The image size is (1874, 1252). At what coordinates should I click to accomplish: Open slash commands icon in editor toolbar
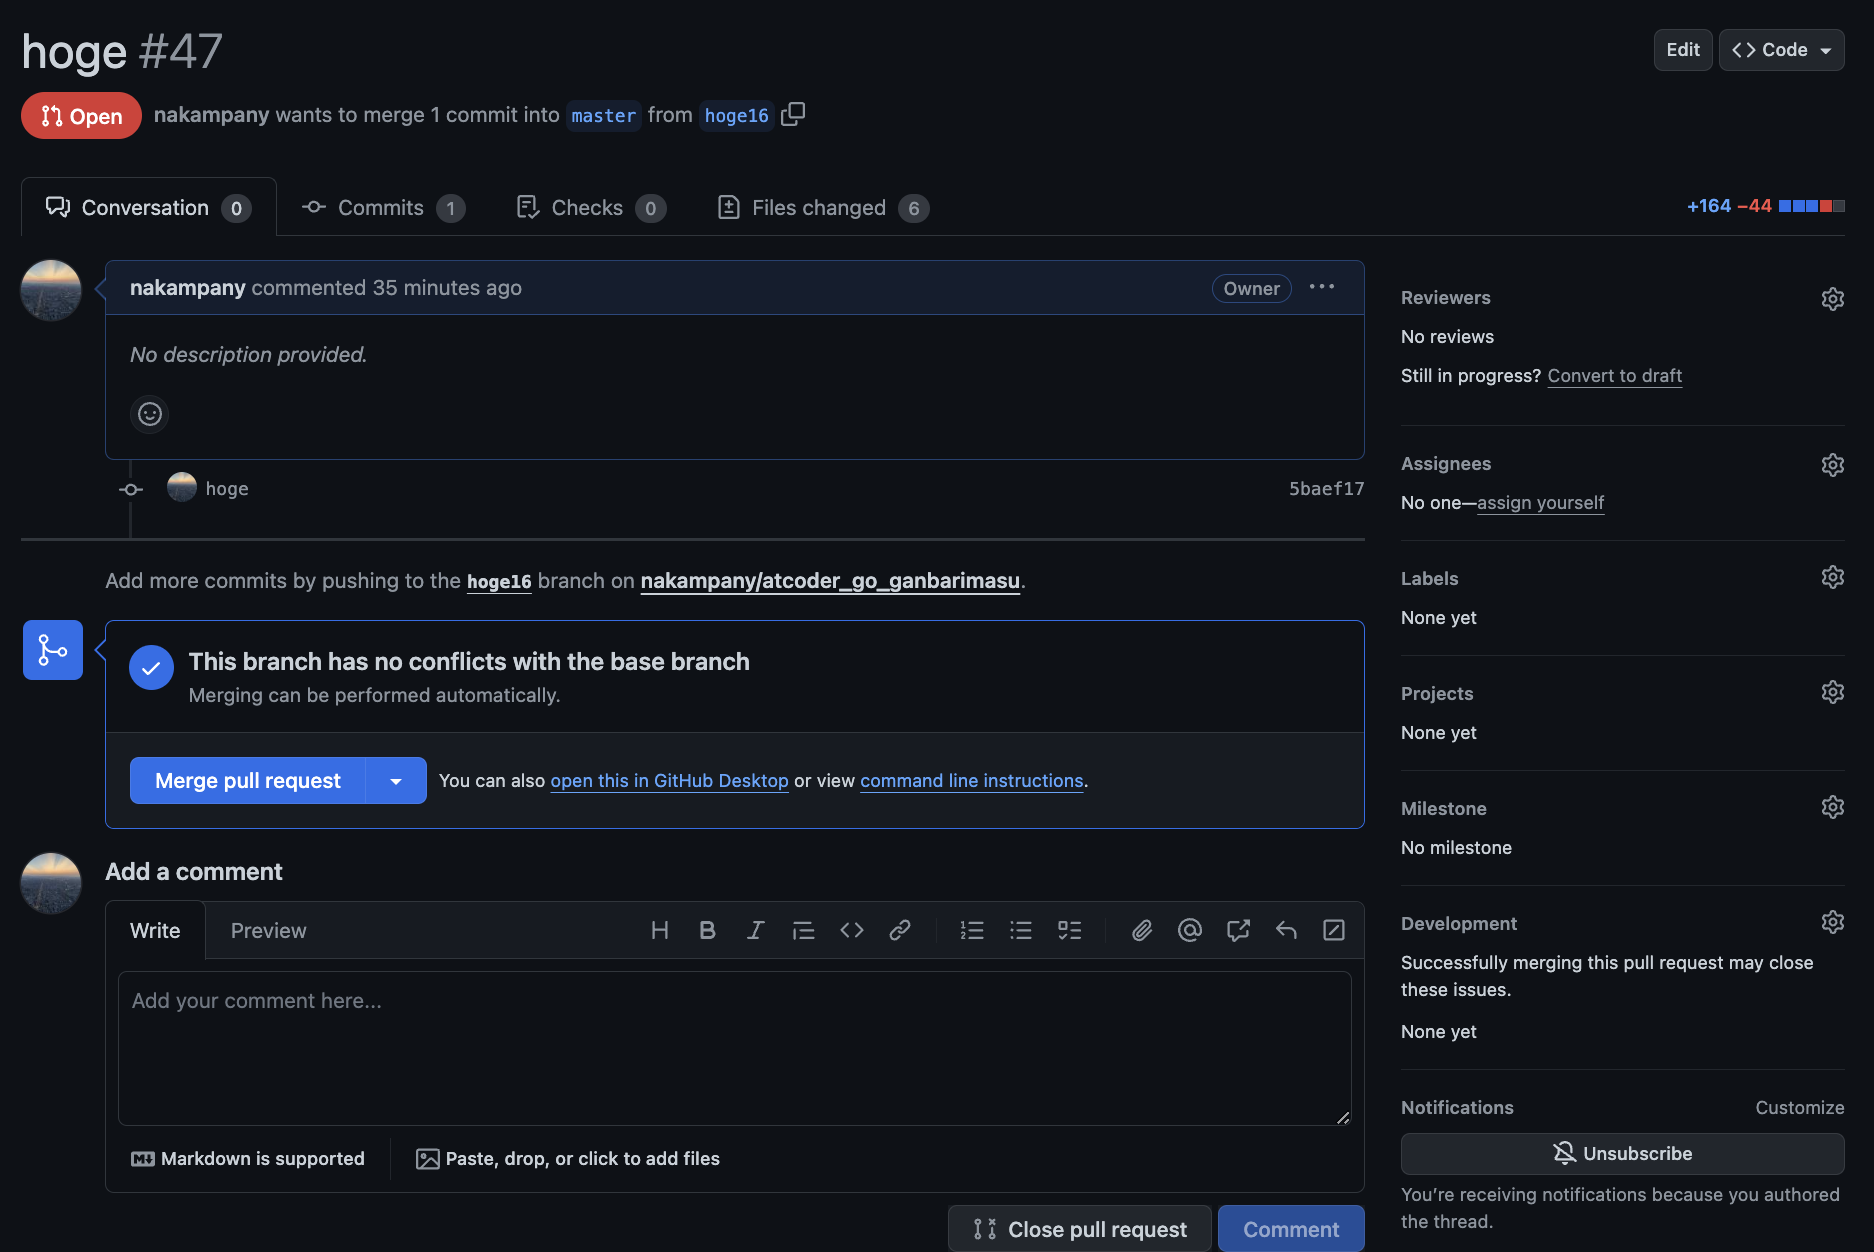pyautogui.click(x=1334, y=930)
